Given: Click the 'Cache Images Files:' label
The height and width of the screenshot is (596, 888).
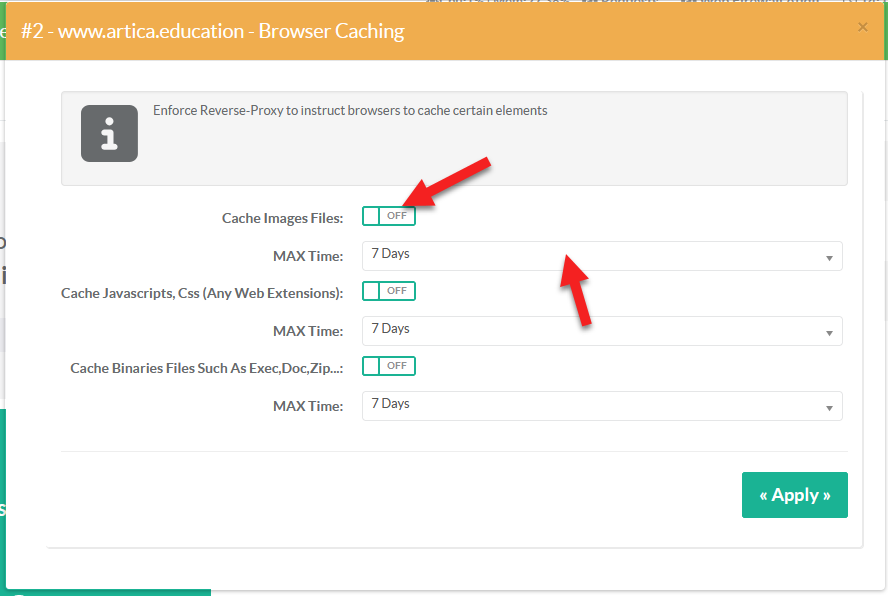Looking at the screenshot, I should (282, 218).
